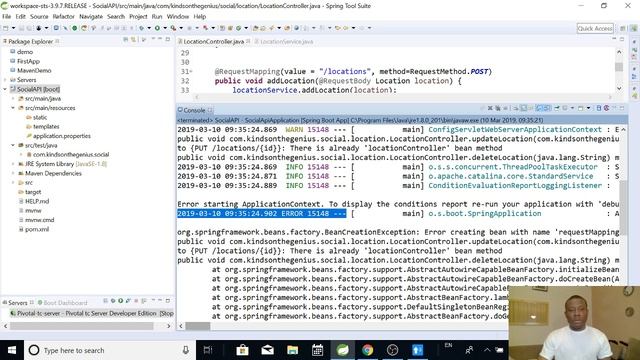
Task: Click Open Console icon
Action: pos(580,108)
